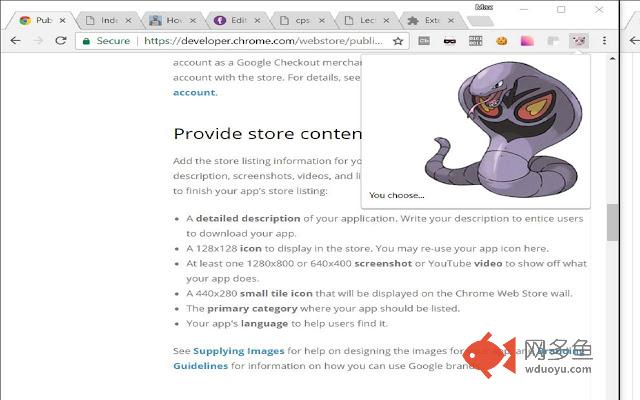
Task: Close the Pub tab
Action: point(62,20)
